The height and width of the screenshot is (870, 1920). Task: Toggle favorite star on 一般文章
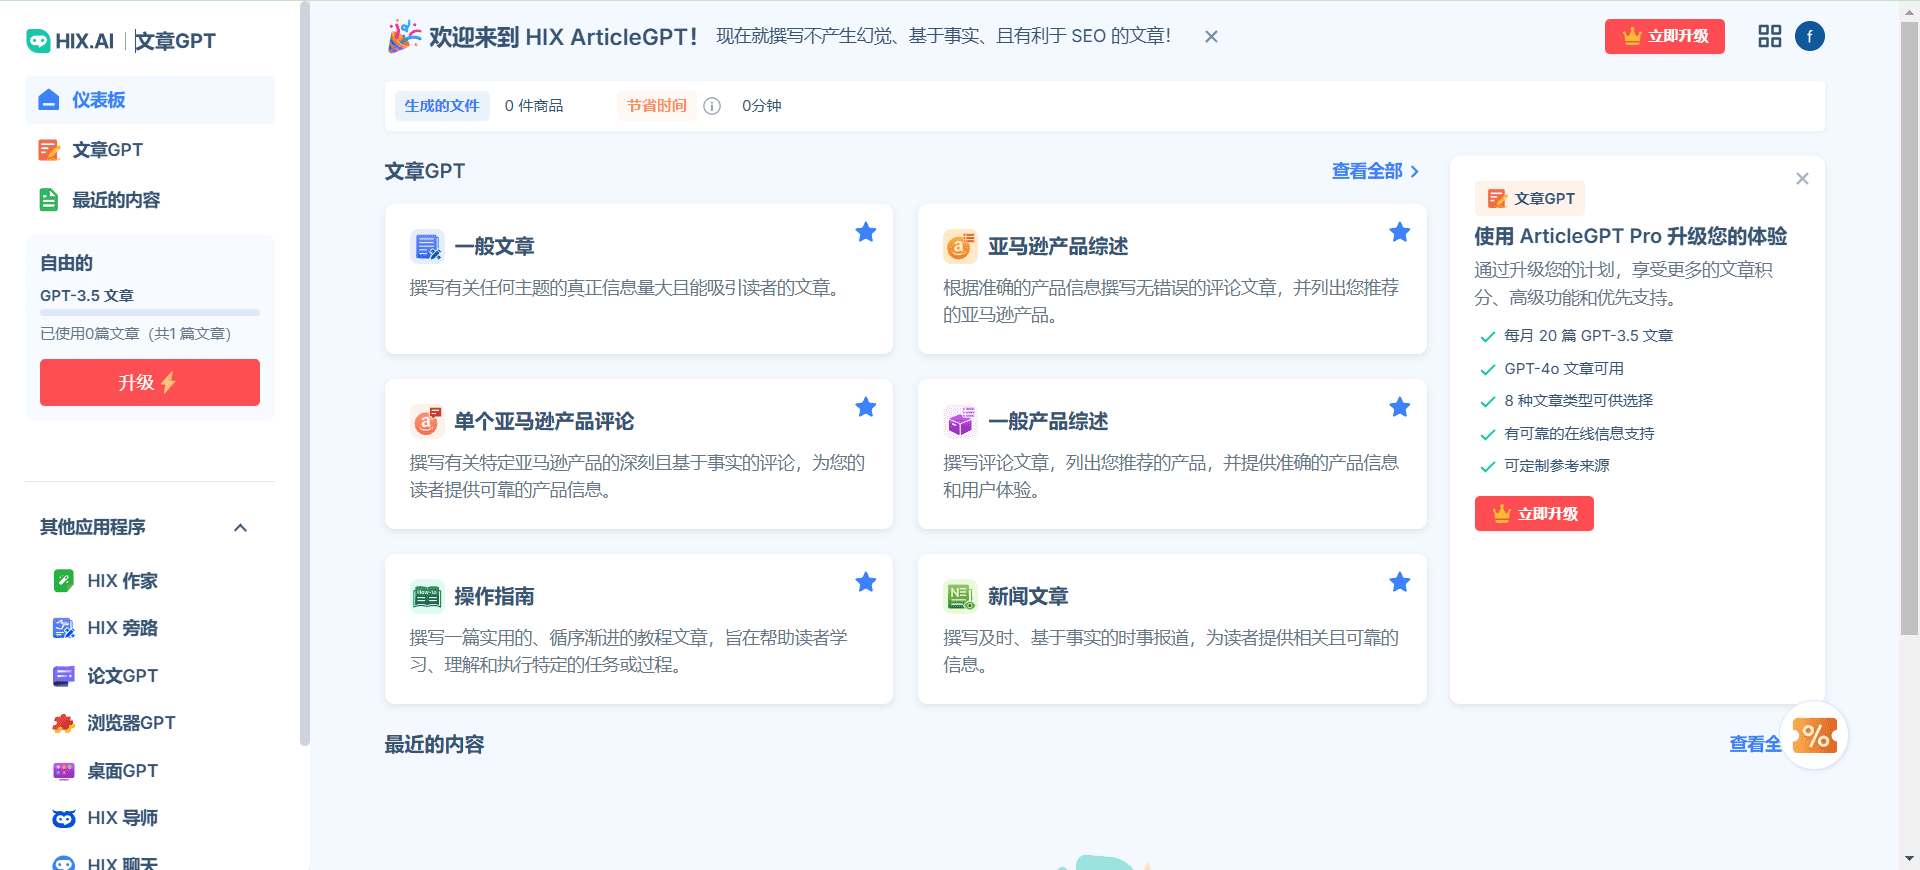(x=866, y=232)
